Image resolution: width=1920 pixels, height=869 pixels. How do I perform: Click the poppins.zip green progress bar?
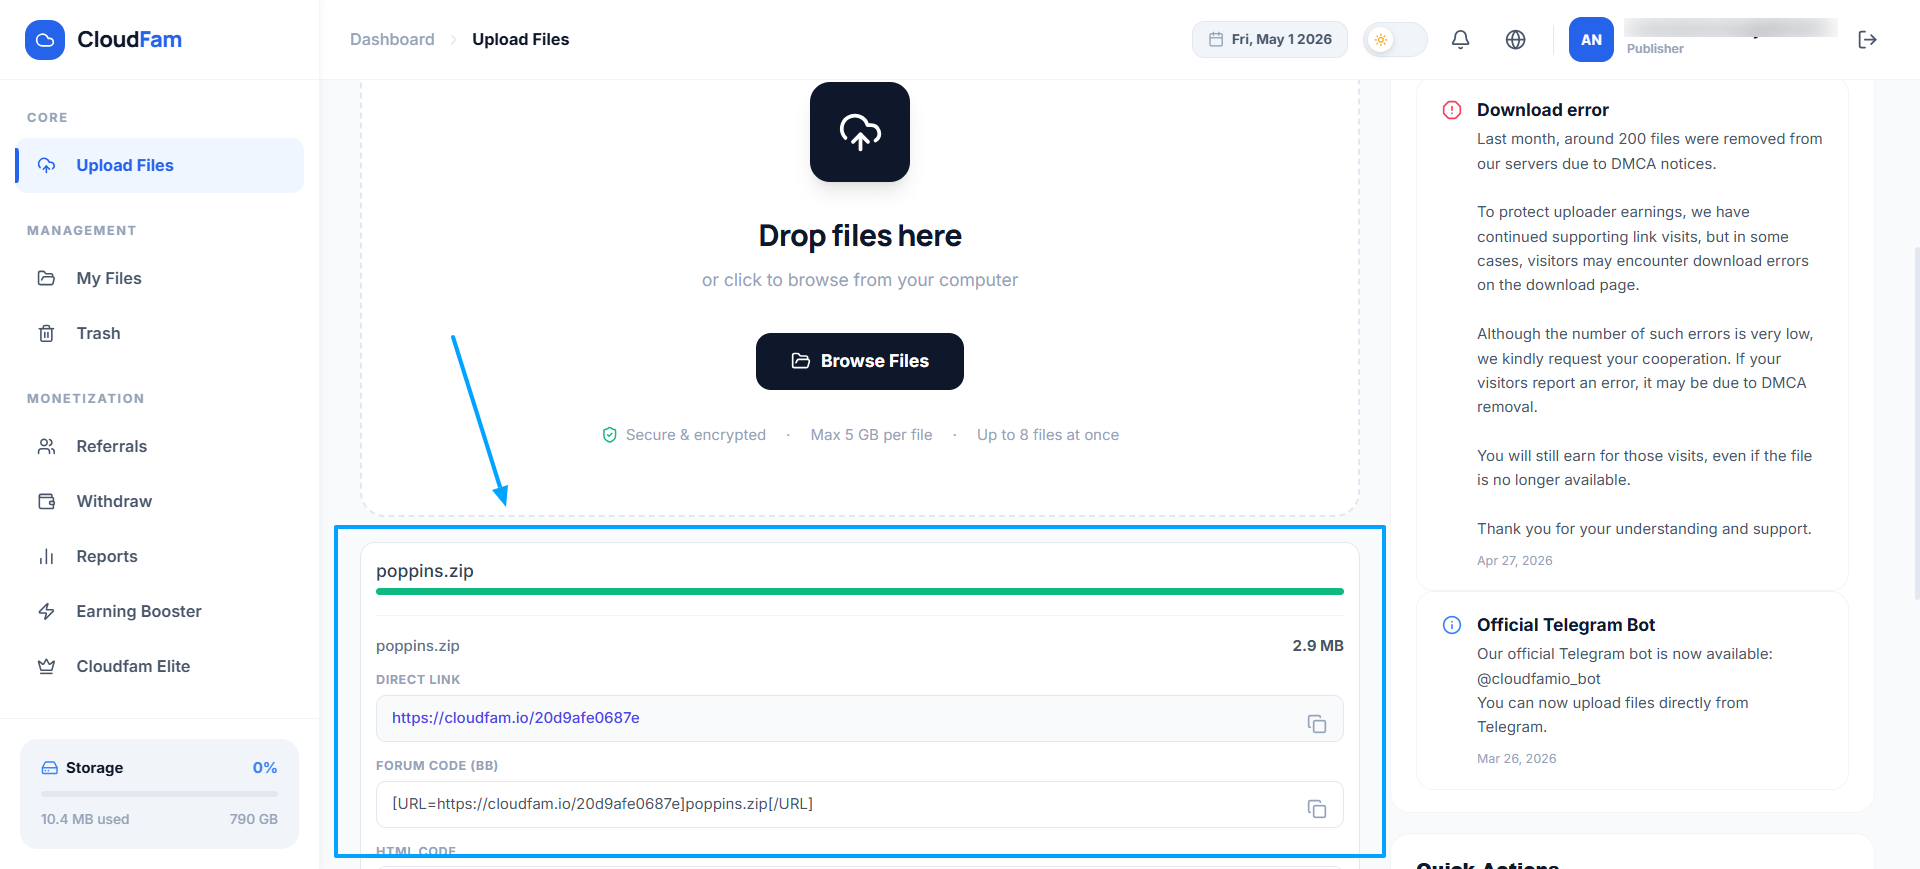pyautogui.click(x=860, y=592)
